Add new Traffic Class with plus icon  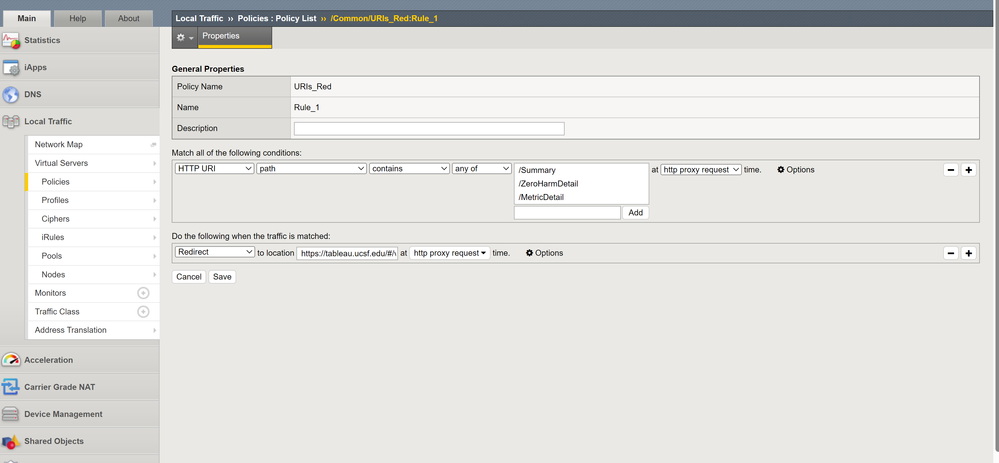coord(143,312)
